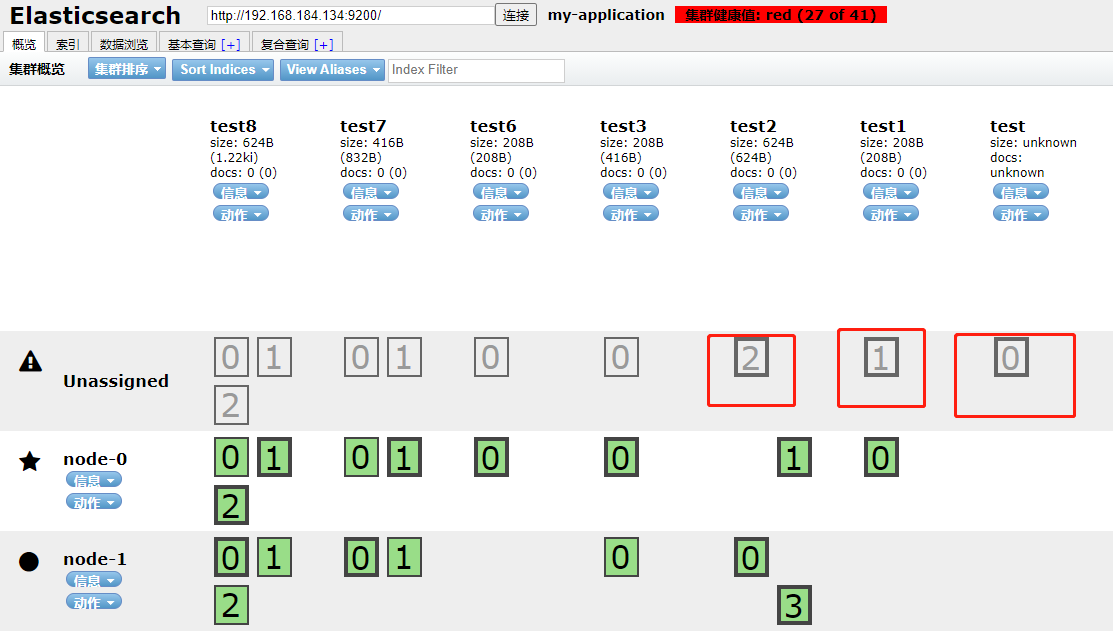This screenshot has height=643, width=1113.
Task: Open 信息 dropdown under test6
Action: (500, 192)
